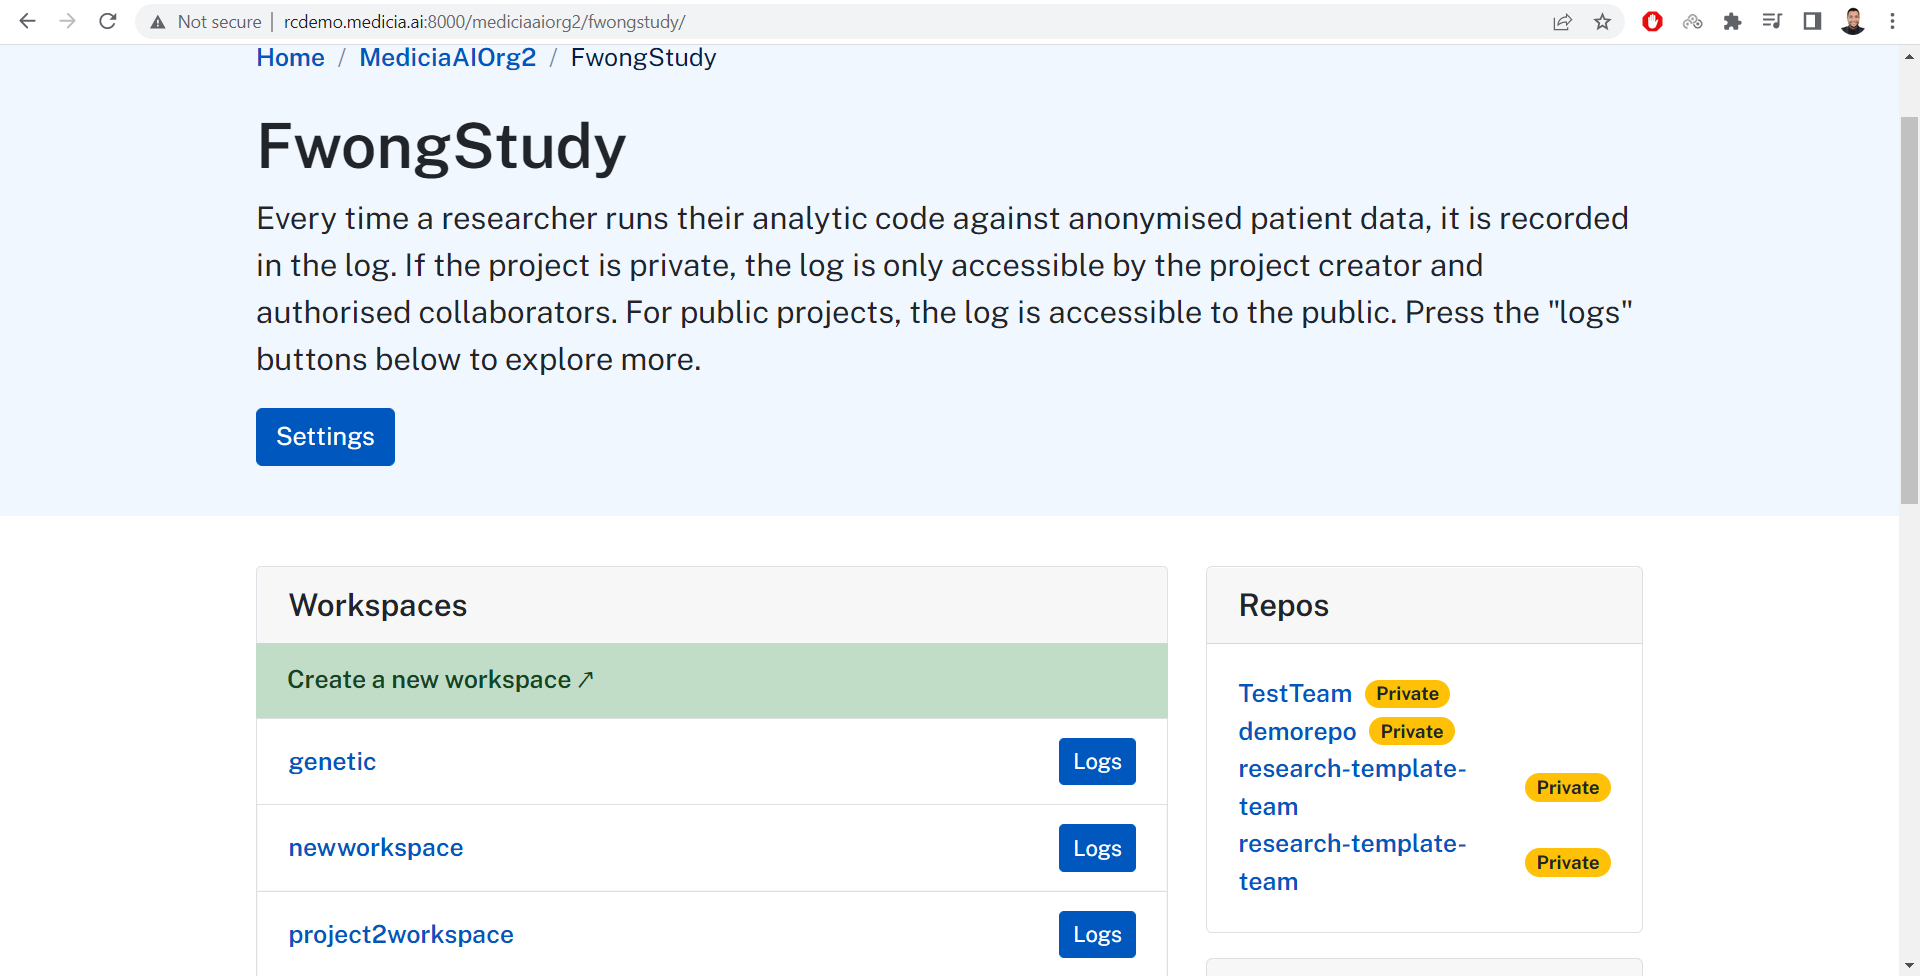
Task: Bookmark this page with the star
Action: (x=1603, y=22)
